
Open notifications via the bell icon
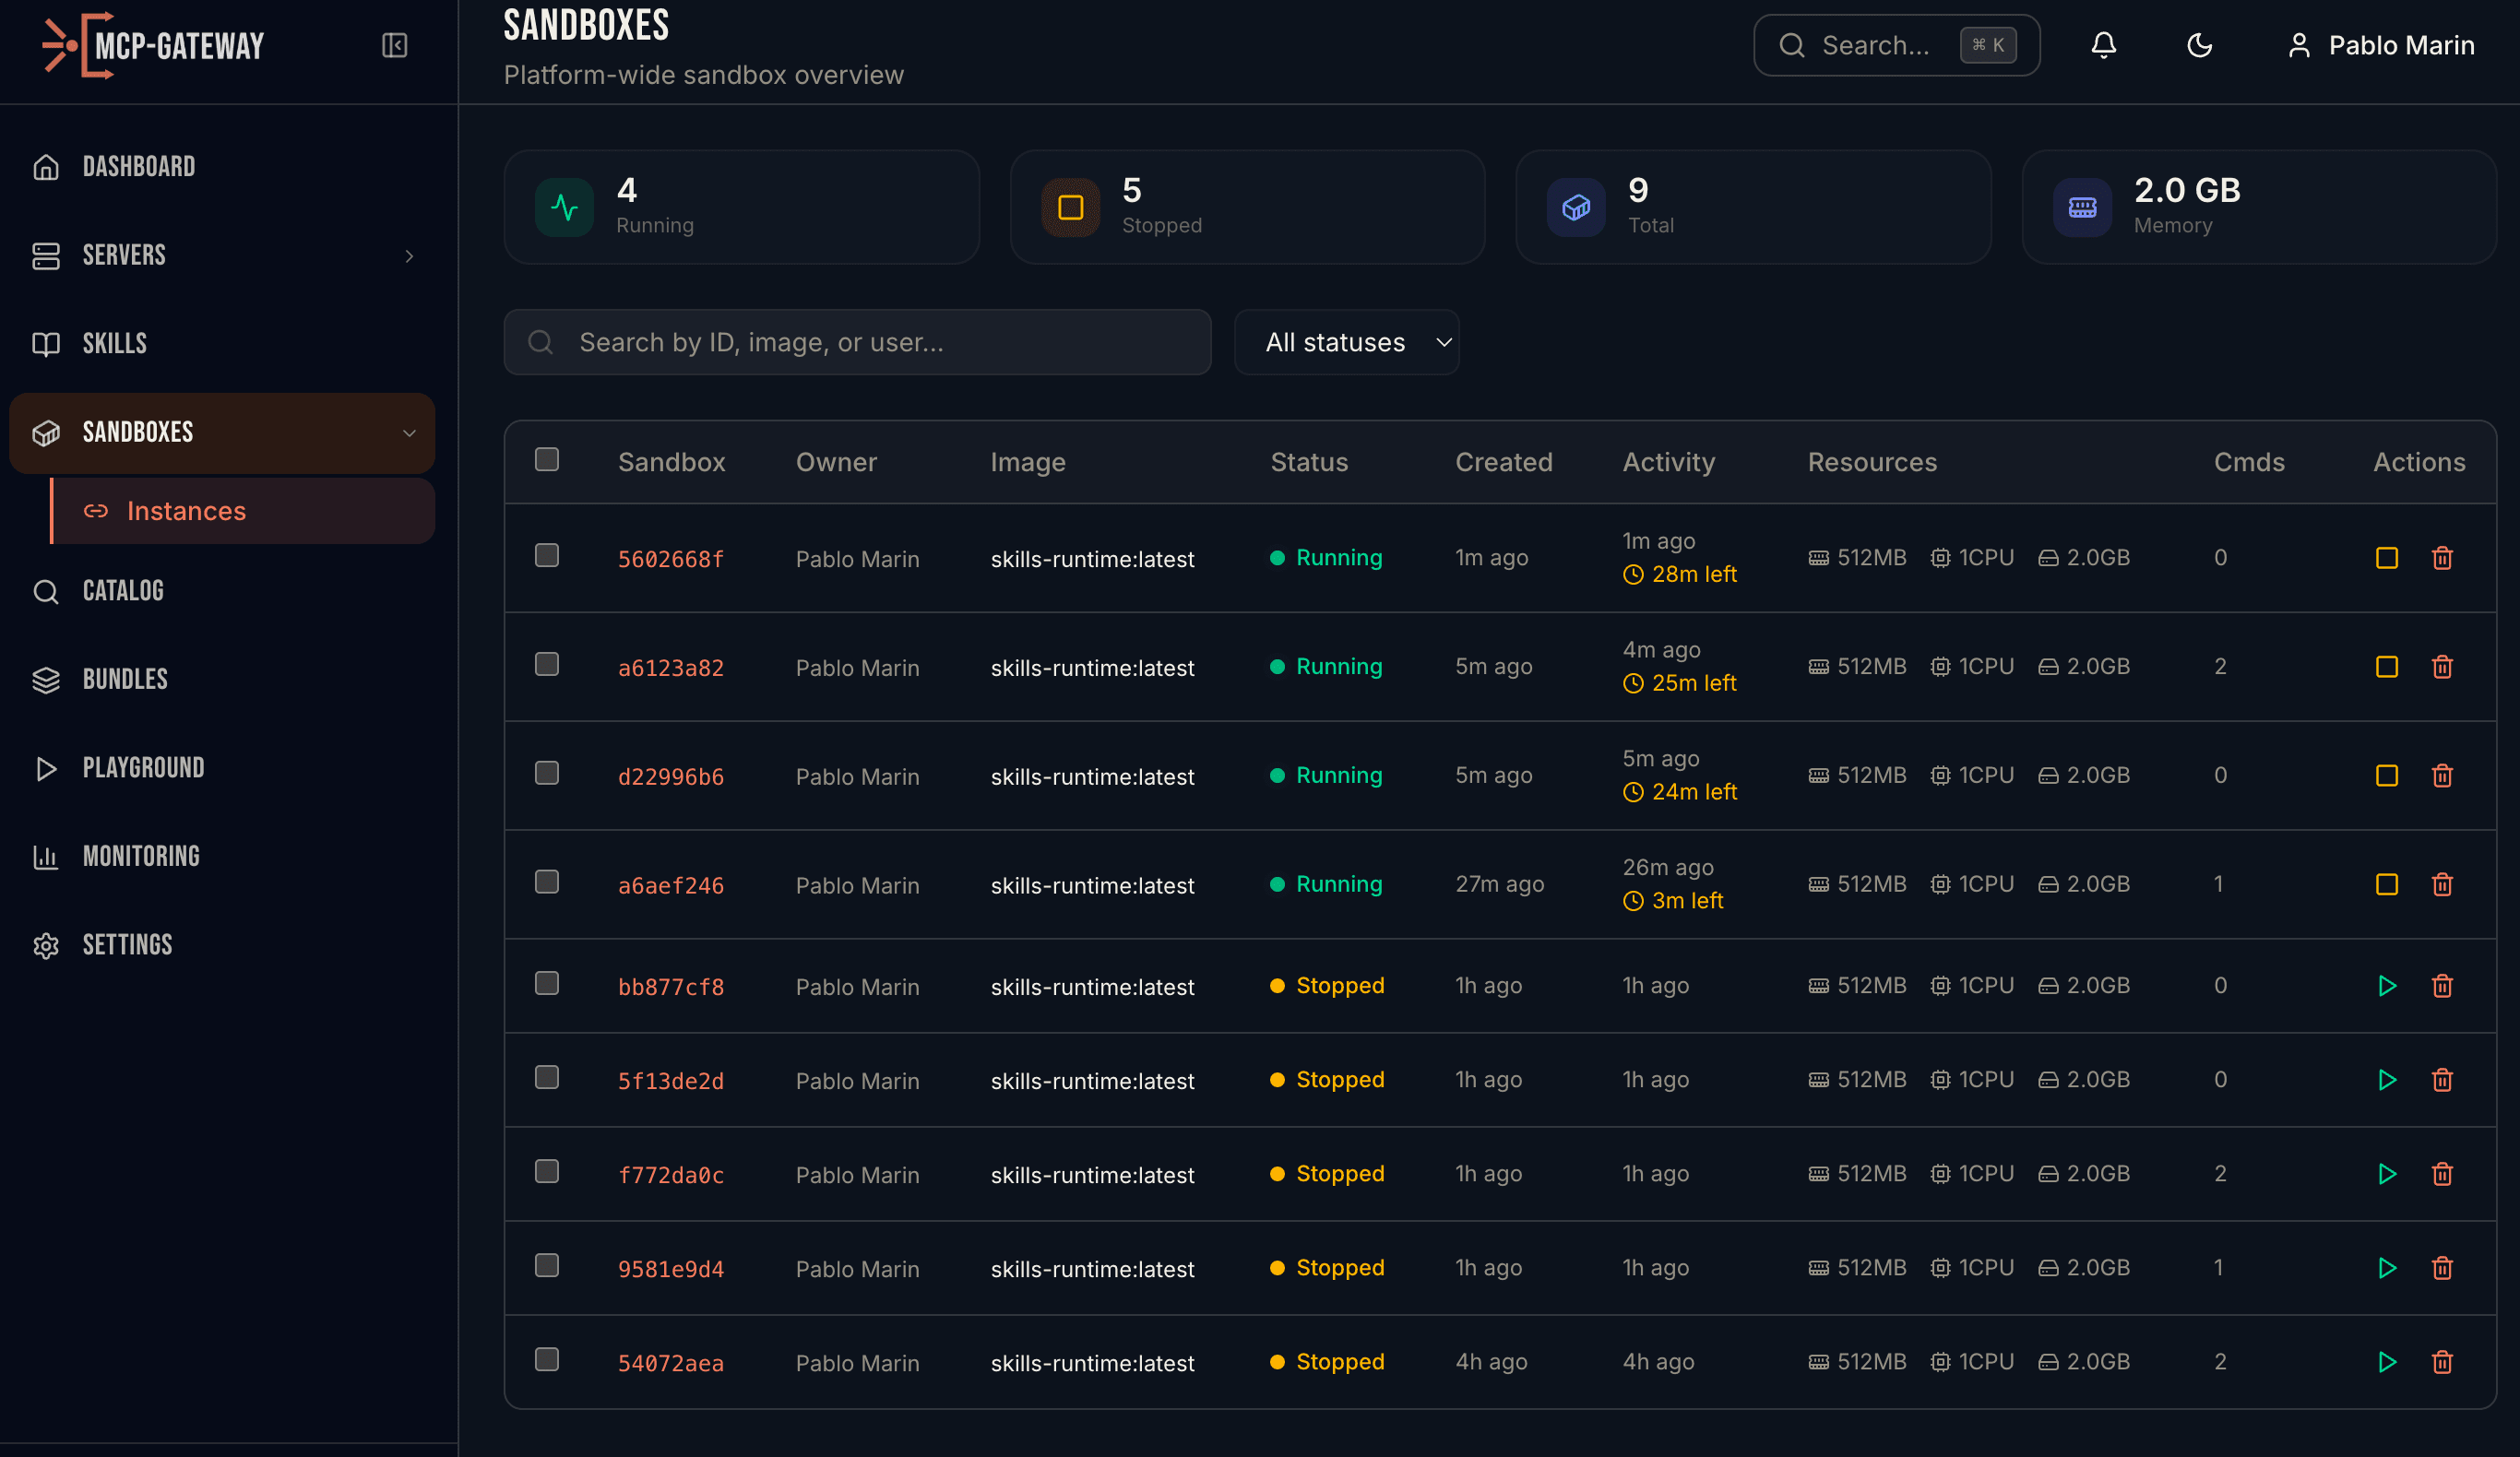click(x=2103, y=45)
